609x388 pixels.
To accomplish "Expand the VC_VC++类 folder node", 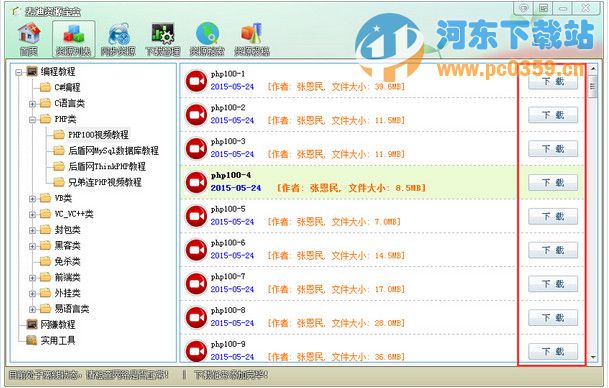I will [33, 214].
